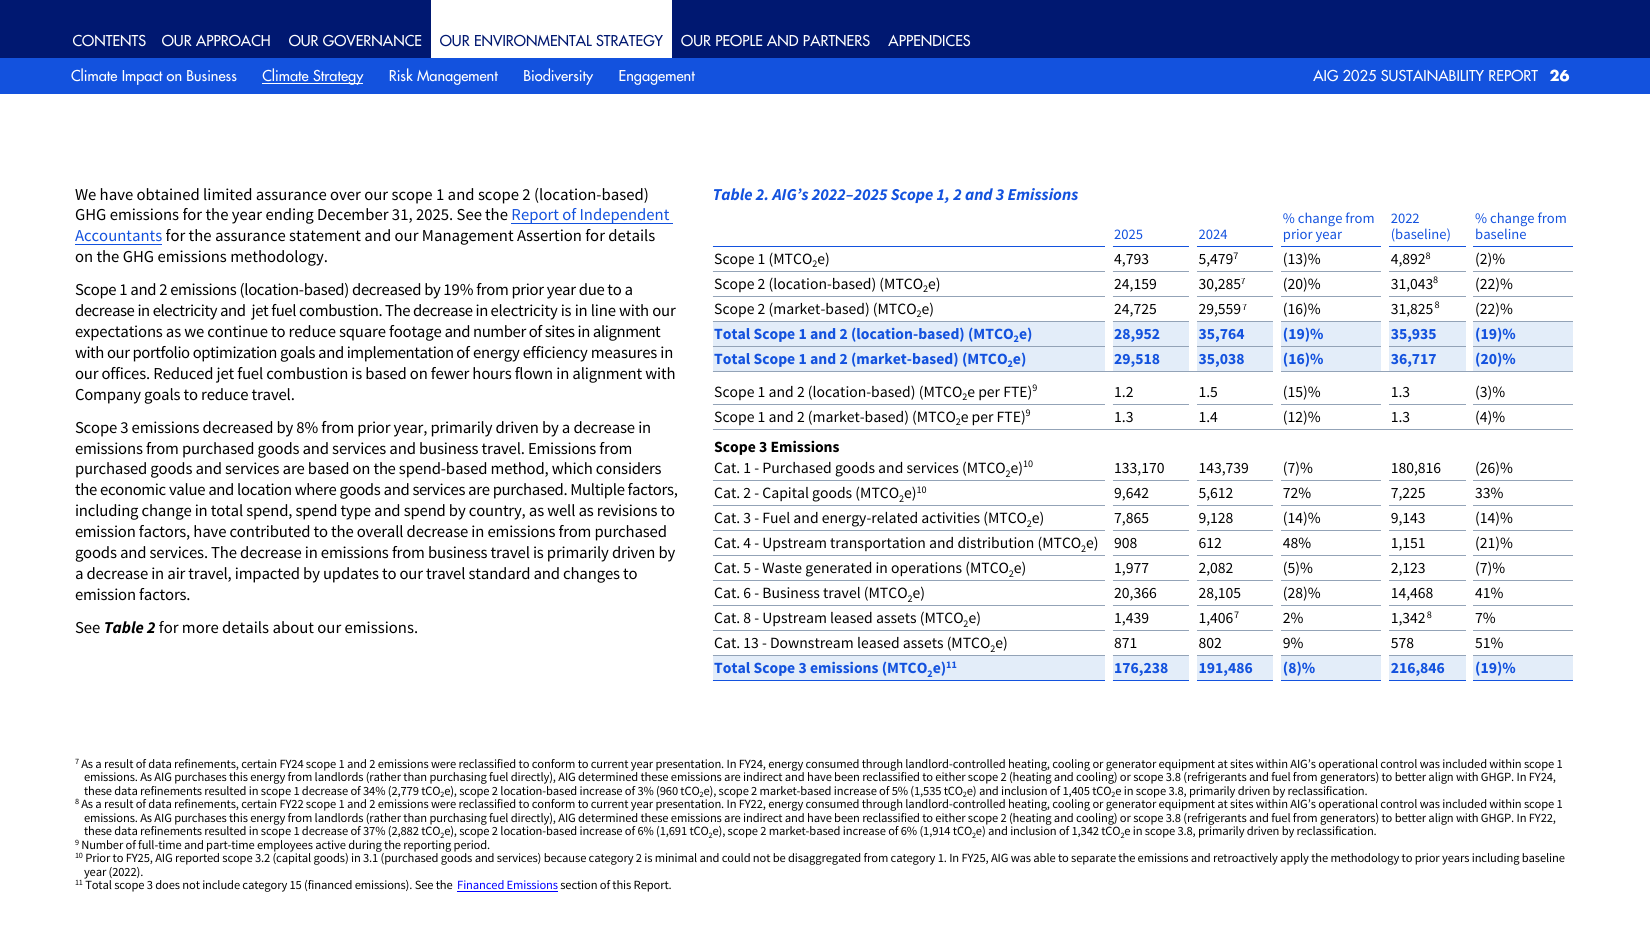The width and height of the screenshot is (1650, 927).
Task: Click the '2022 (baseline)' column header
Action: [x=1420, y=226]
